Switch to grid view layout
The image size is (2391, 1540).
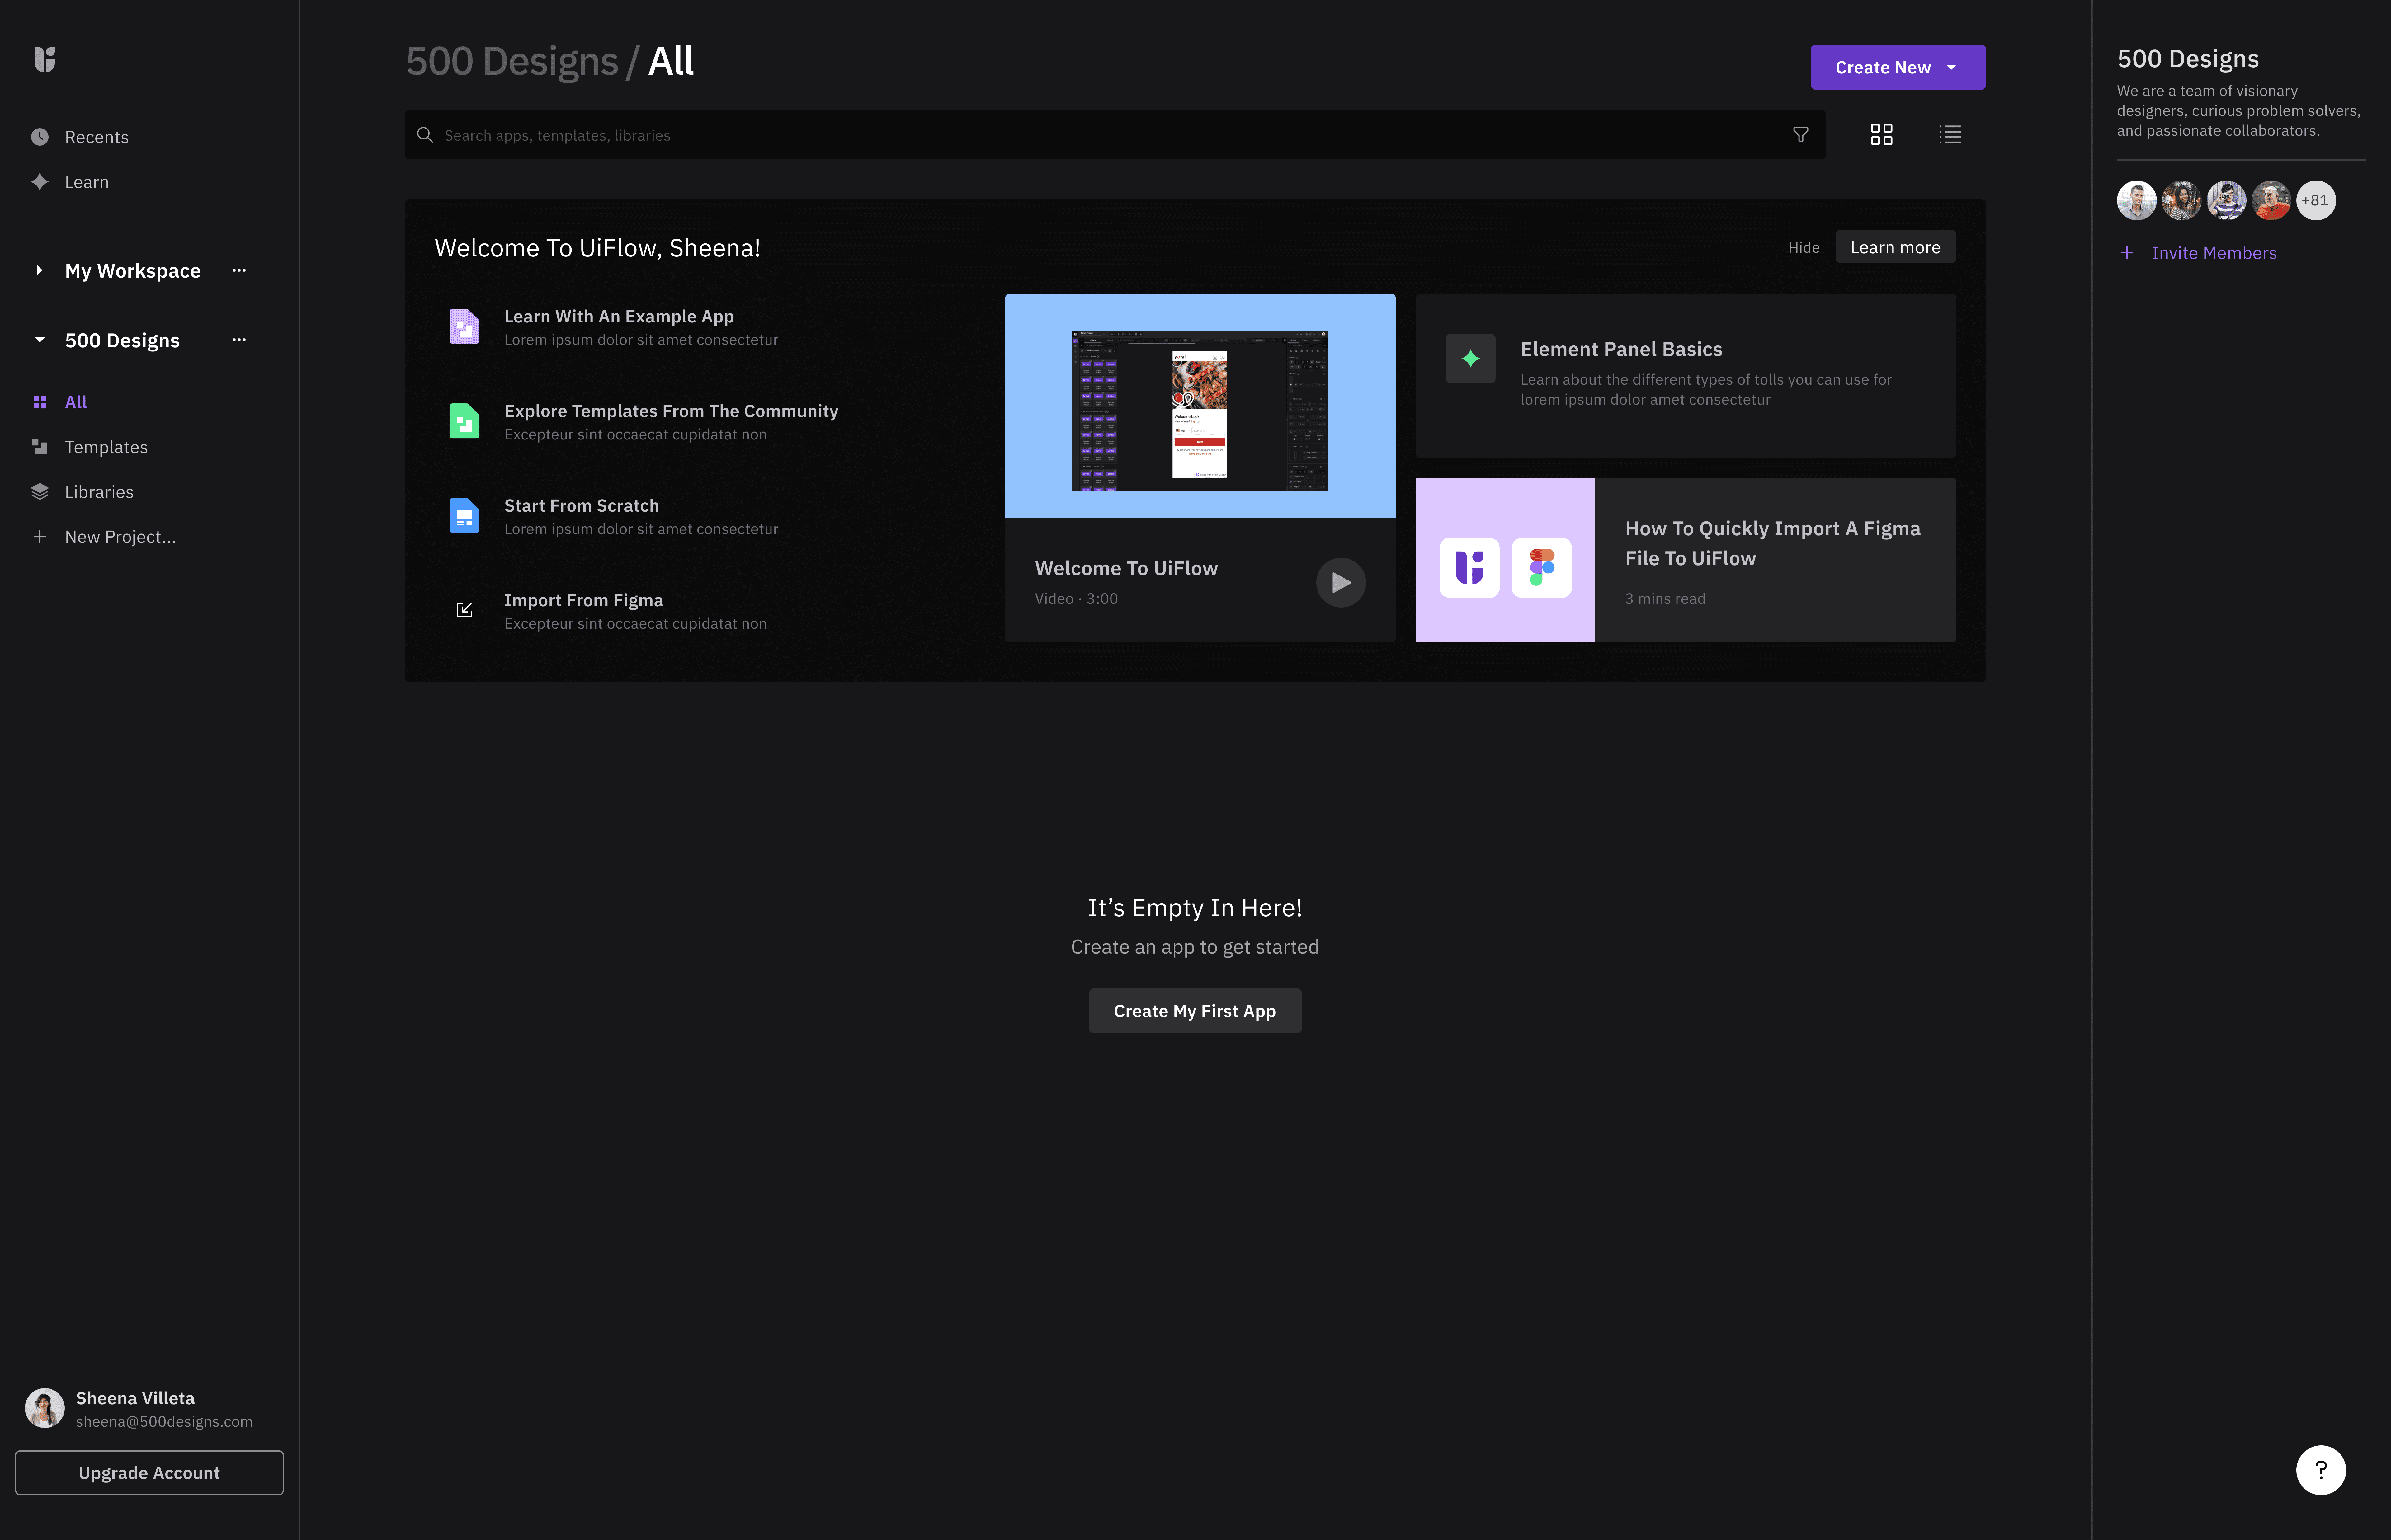[x=1881, y=135]
